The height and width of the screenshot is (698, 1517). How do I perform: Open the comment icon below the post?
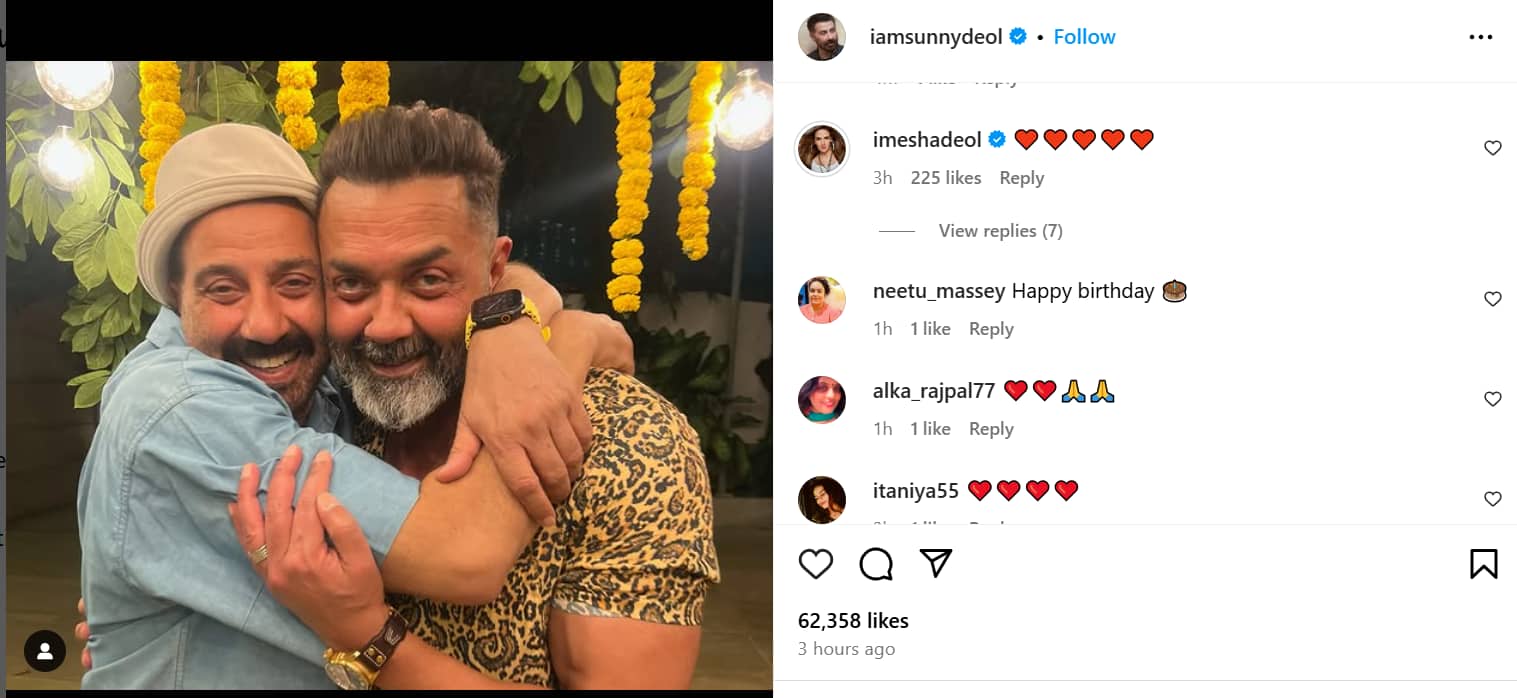point(876,563)
